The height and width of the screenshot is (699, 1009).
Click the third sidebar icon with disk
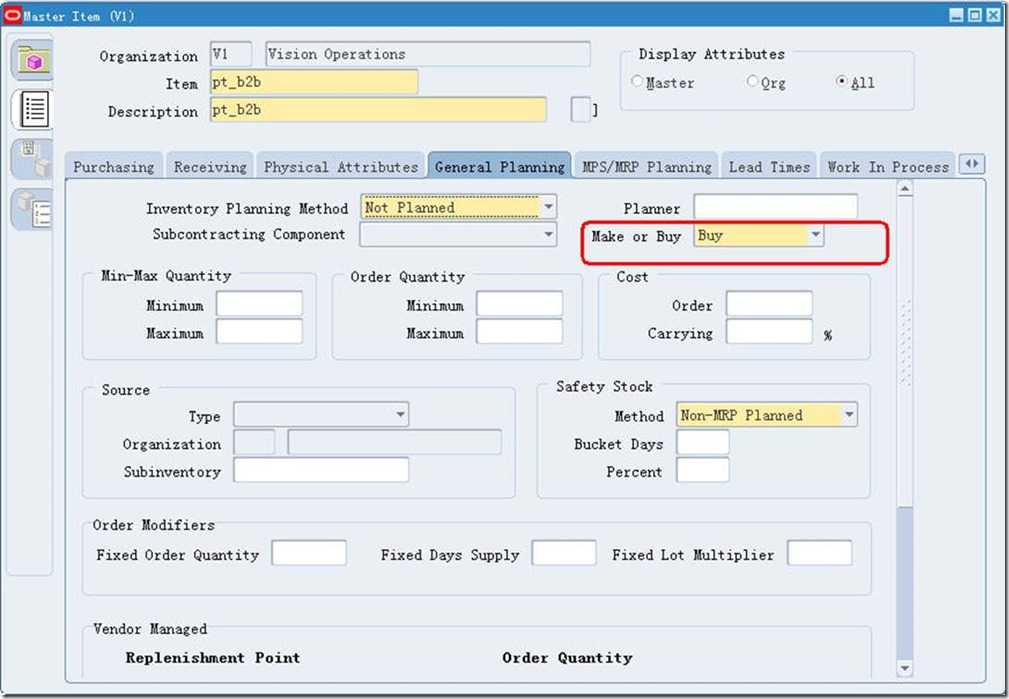point(33,158)
